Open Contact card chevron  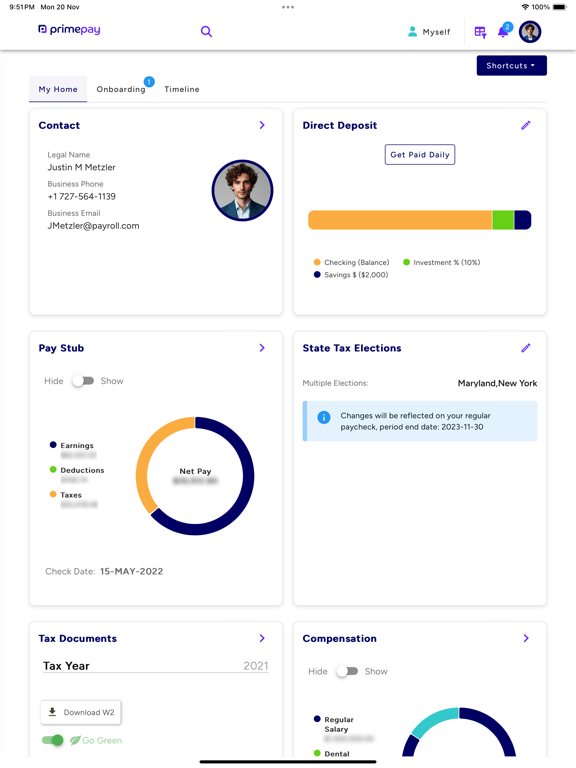(262, 125)
